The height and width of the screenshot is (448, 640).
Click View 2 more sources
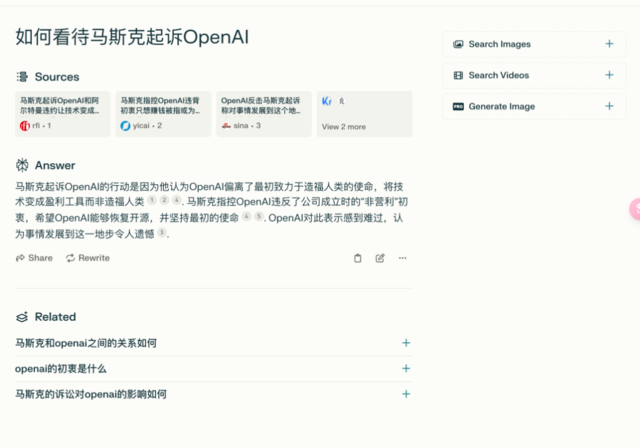[364, 114]
